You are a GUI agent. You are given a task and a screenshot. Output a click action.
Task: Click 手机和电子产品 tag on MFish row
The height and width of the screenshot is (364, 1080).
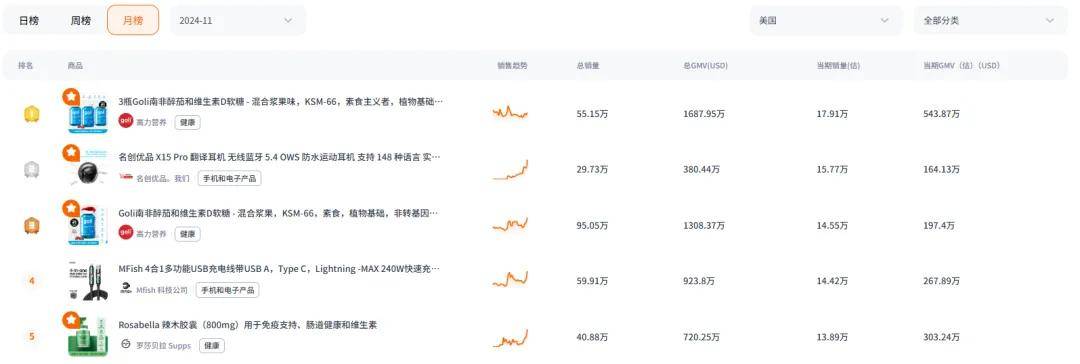[x=227, y=290]
